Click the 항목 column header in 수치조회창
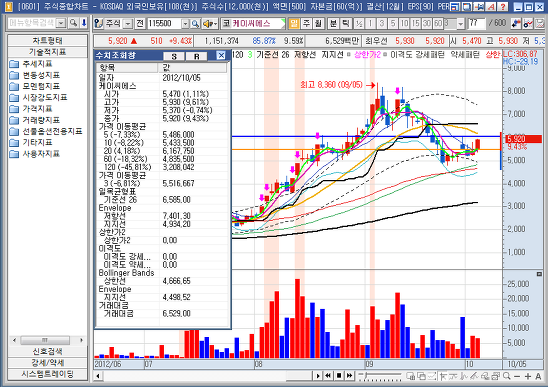 [128, 67]
